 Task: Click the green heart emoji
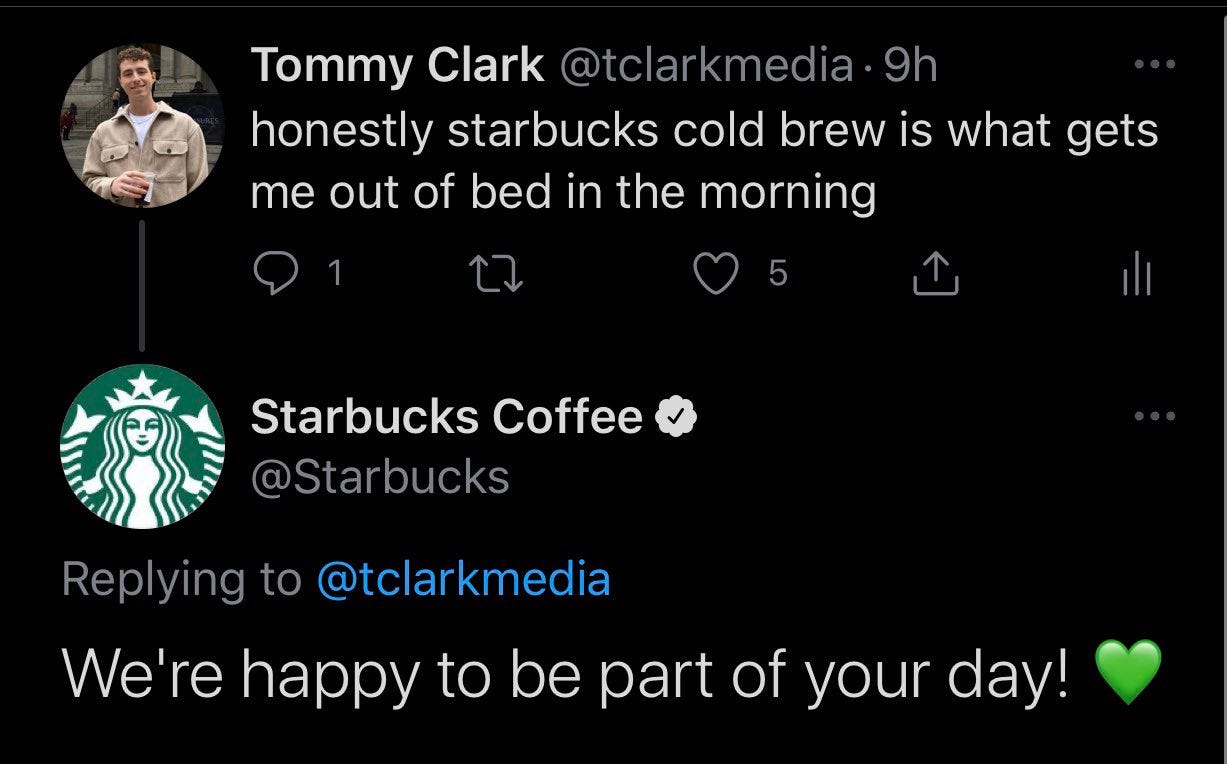1128,674
